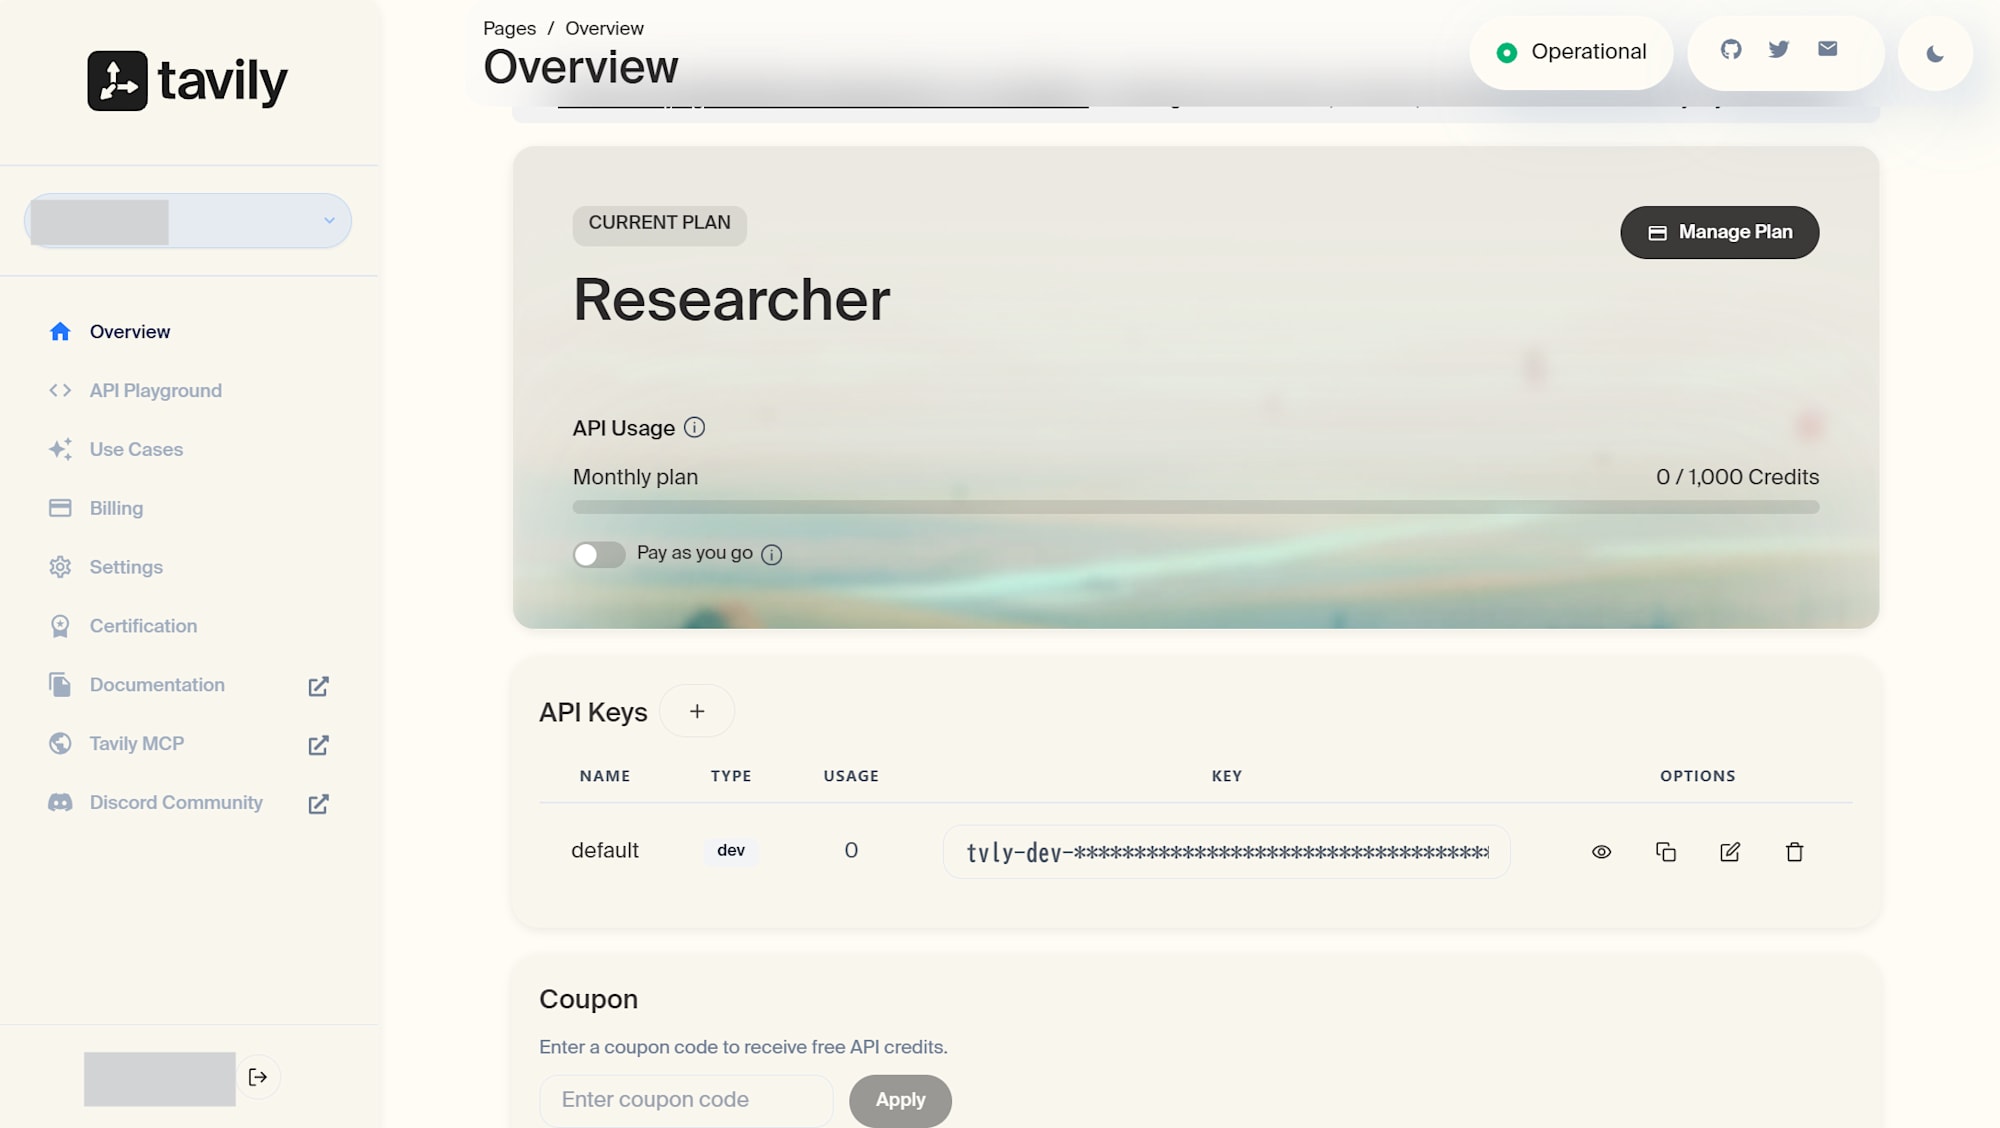Click the default key usage value 0

(x=851, y=851)
